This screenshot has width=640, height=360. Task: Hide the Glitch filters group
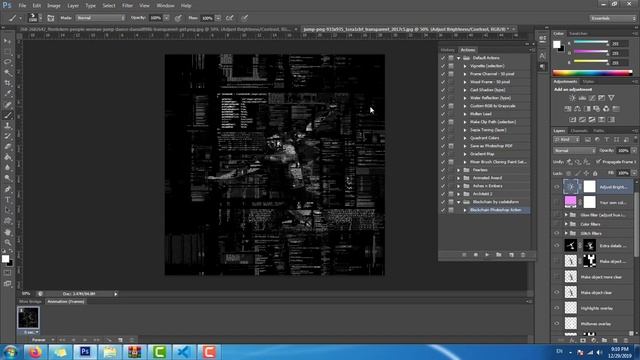click(x=557, y=233)
